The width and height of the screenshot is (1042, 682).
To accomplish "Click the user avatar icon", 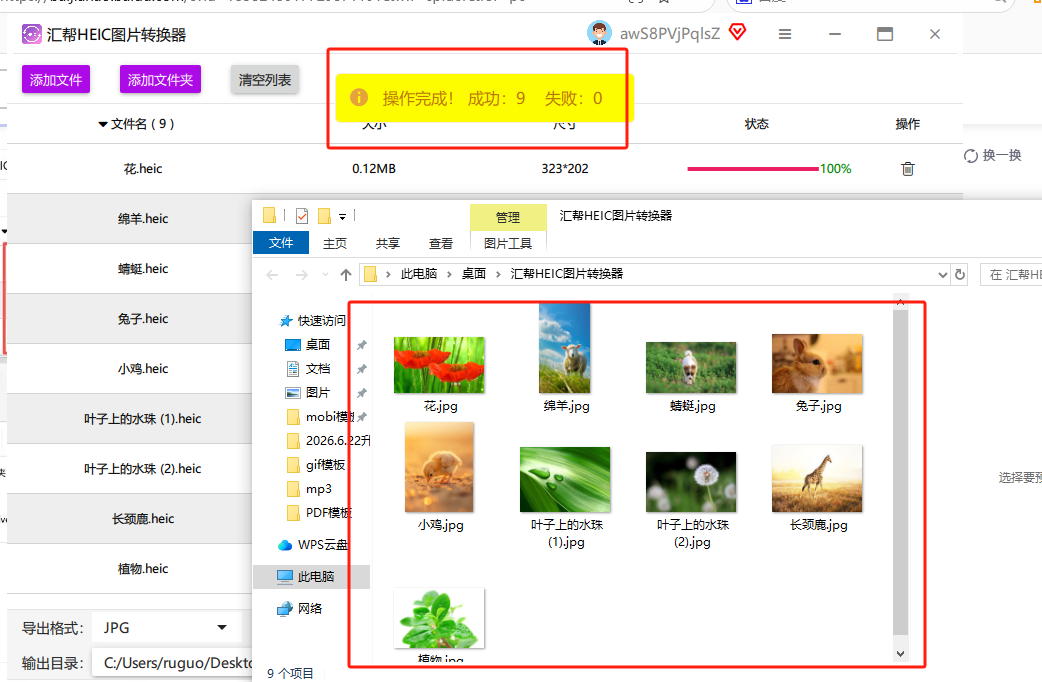I will click(x=599, y=33).
